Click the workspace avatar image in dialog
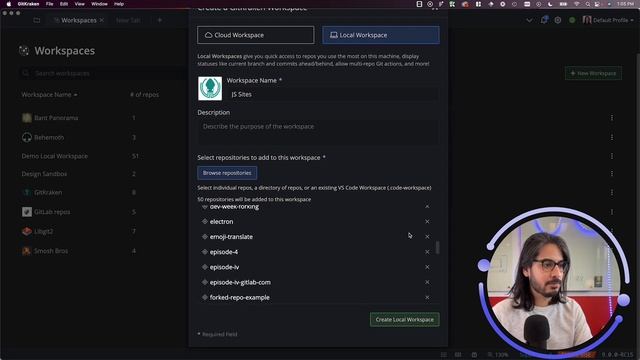 pos(210,88)
